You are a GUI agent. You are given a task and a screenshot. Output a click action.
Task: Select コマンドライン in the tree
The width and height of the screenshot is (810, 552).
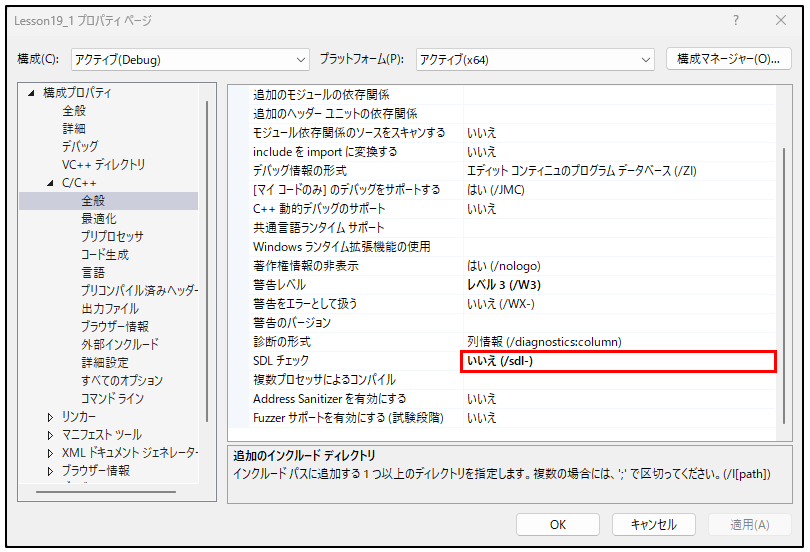tap(112, 399)
